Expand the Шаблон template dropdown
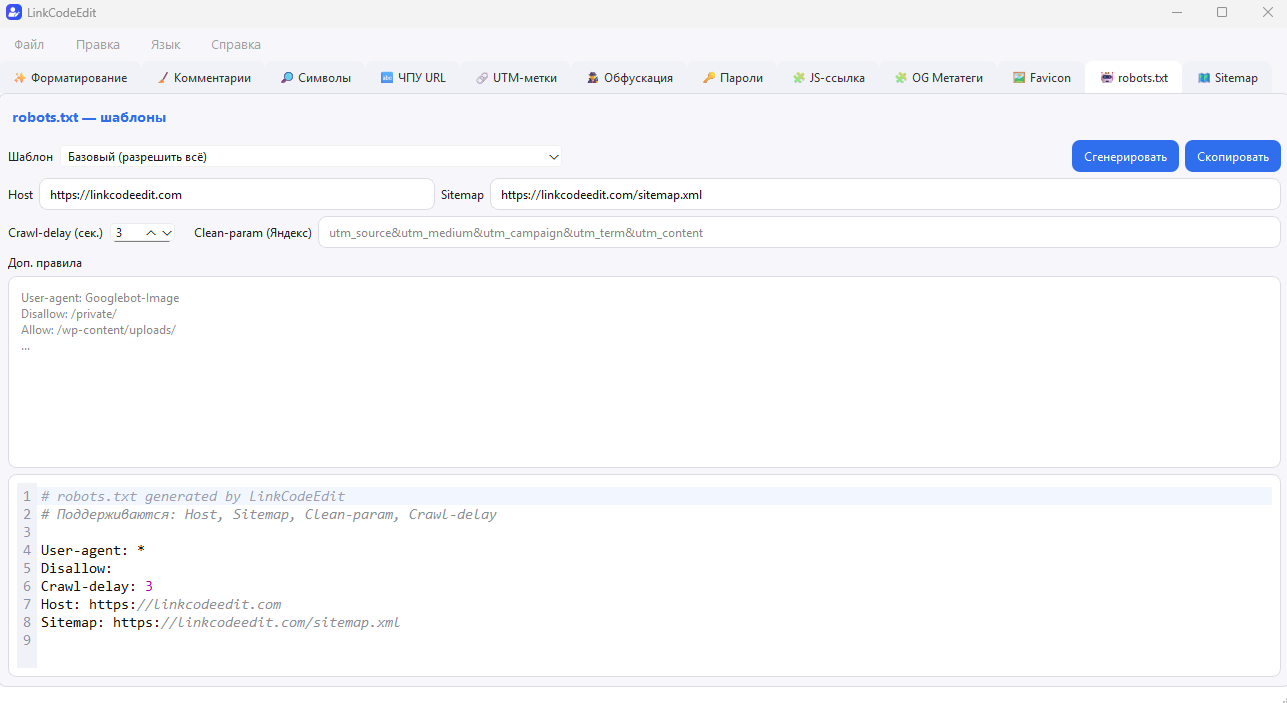1287x703 pixels. tap(311, 157)
